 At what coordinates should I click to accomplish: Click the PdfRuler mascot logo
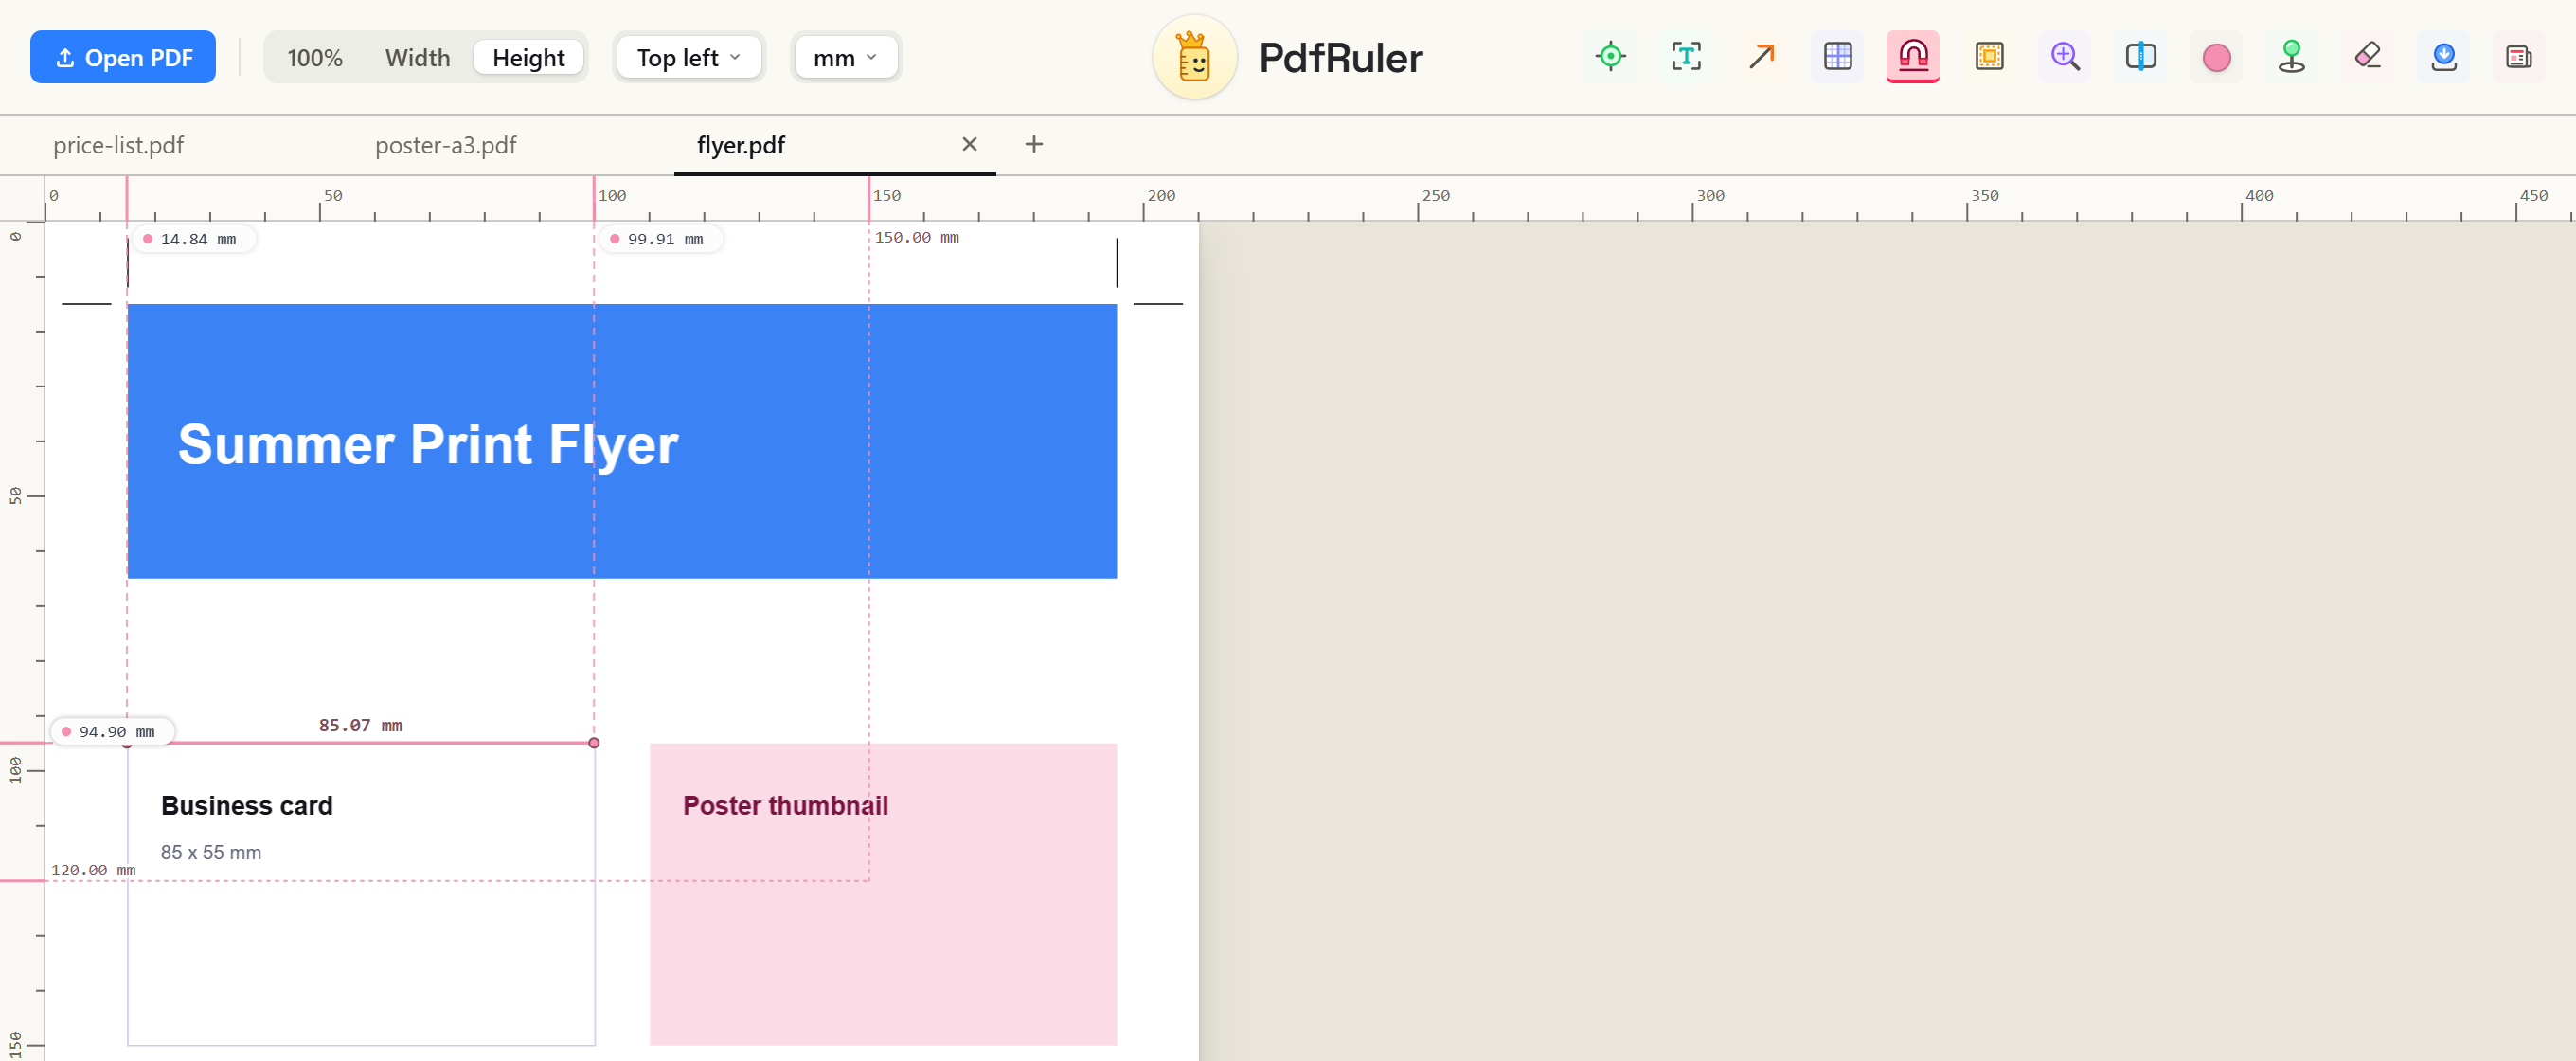[1194, 57]
